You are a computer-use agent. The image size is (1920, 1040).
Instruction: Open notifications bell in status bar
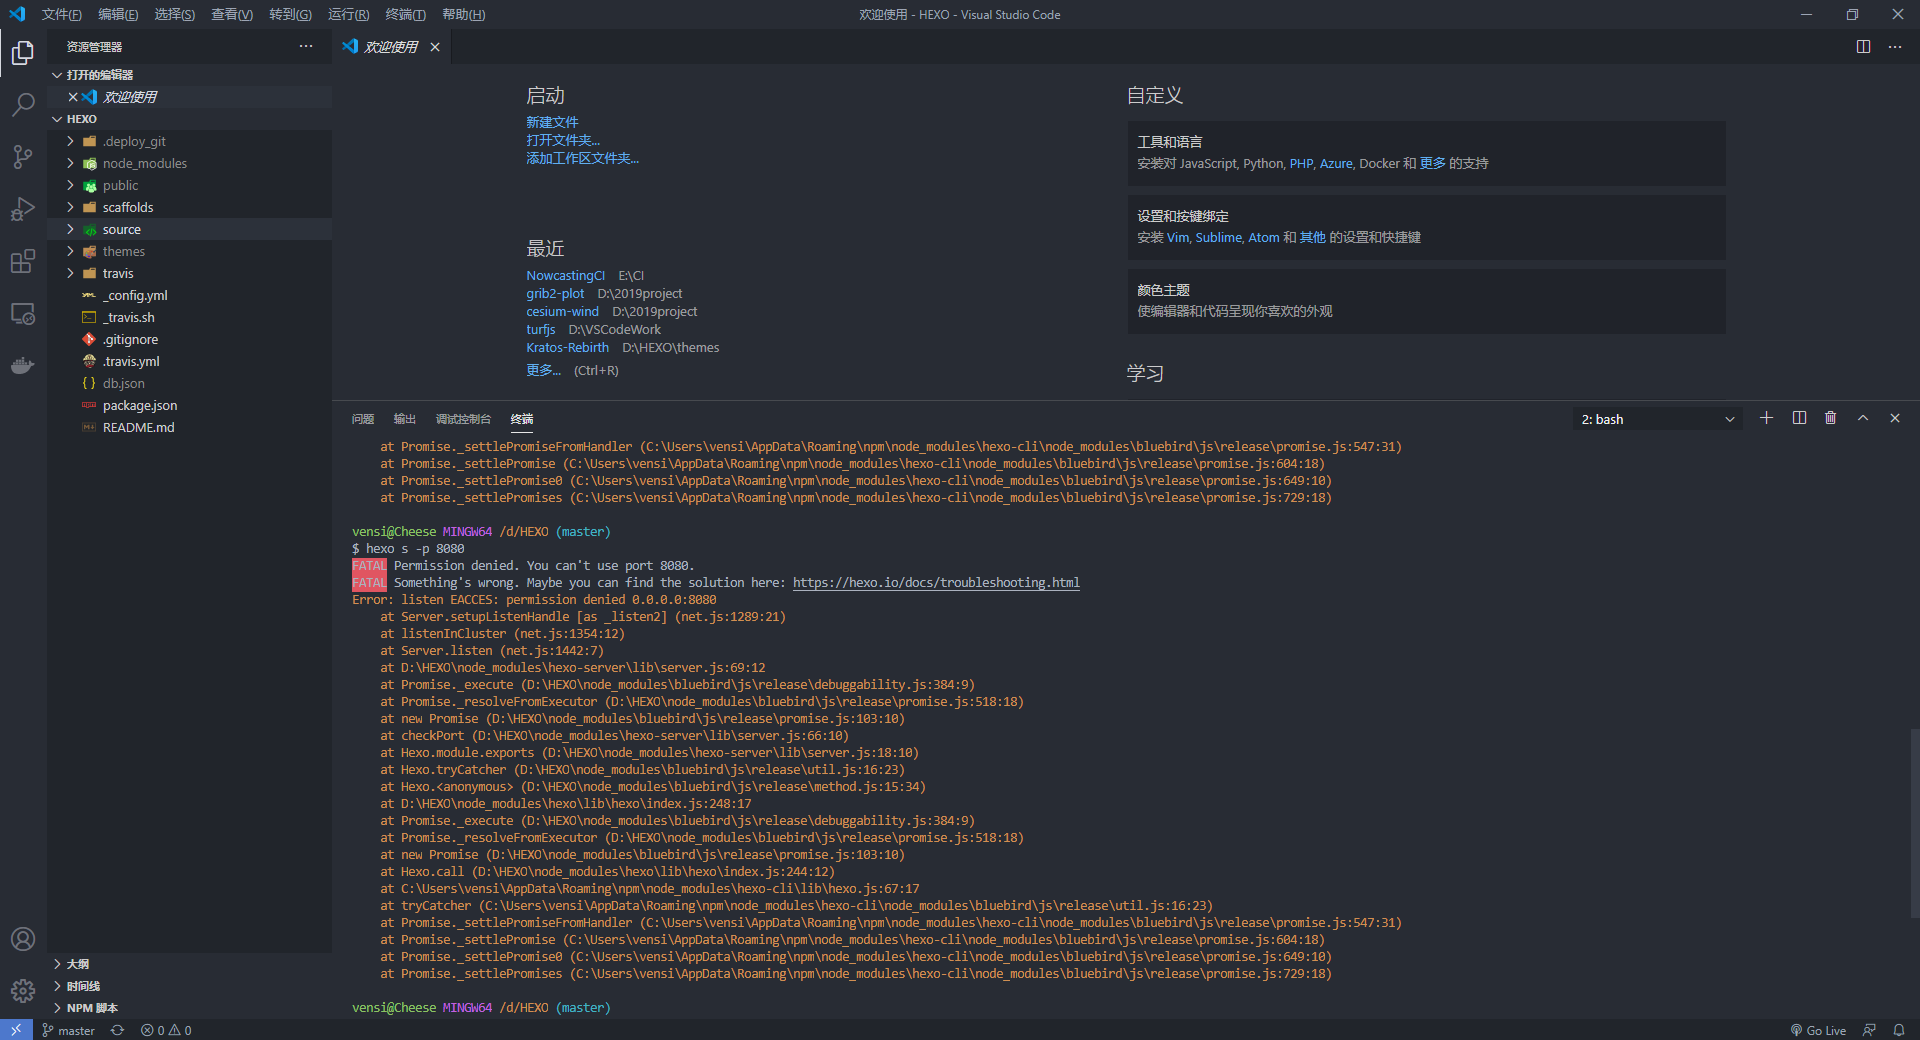click(1899, 1030)
